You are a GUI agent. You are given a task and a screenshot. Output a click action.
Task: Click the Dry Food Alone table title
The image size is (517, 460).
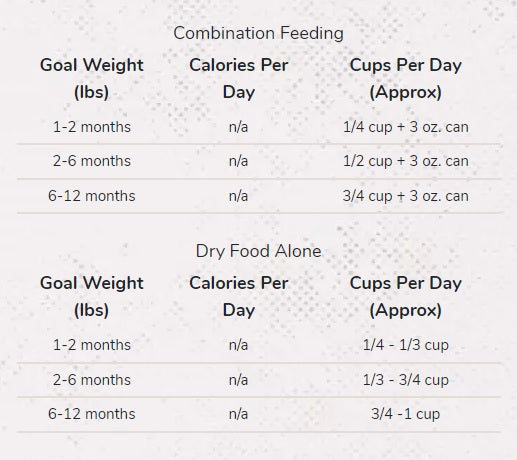pos(258,251)
